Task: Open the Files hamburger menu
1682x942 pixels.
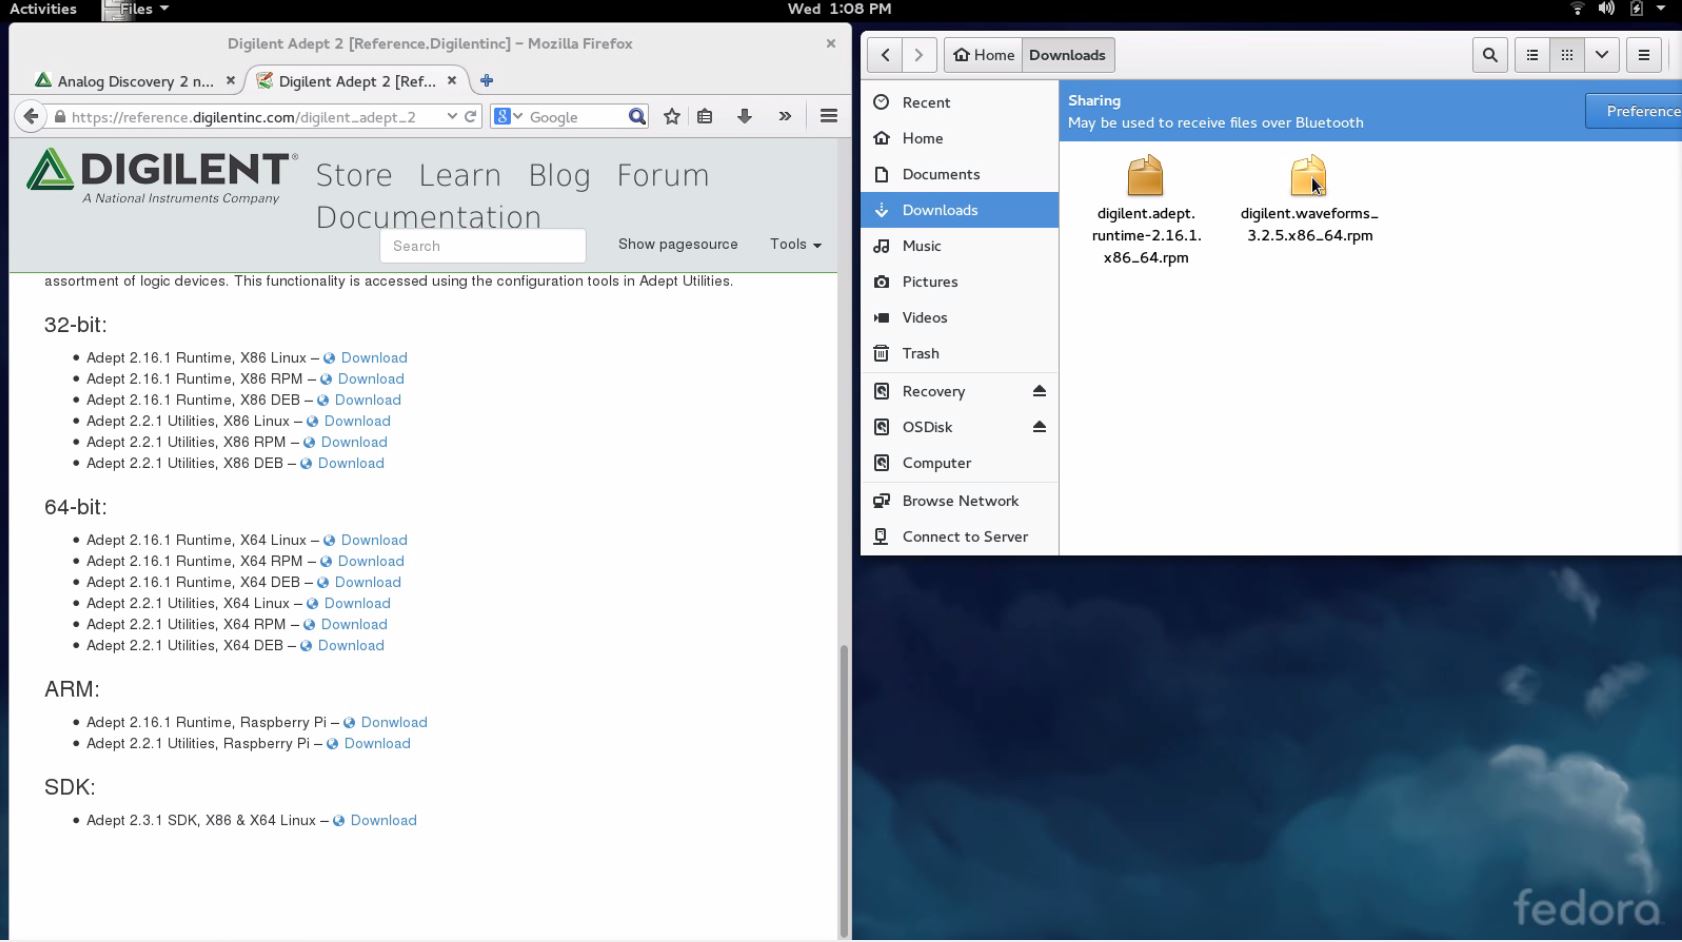Action: click(1644, 55)
